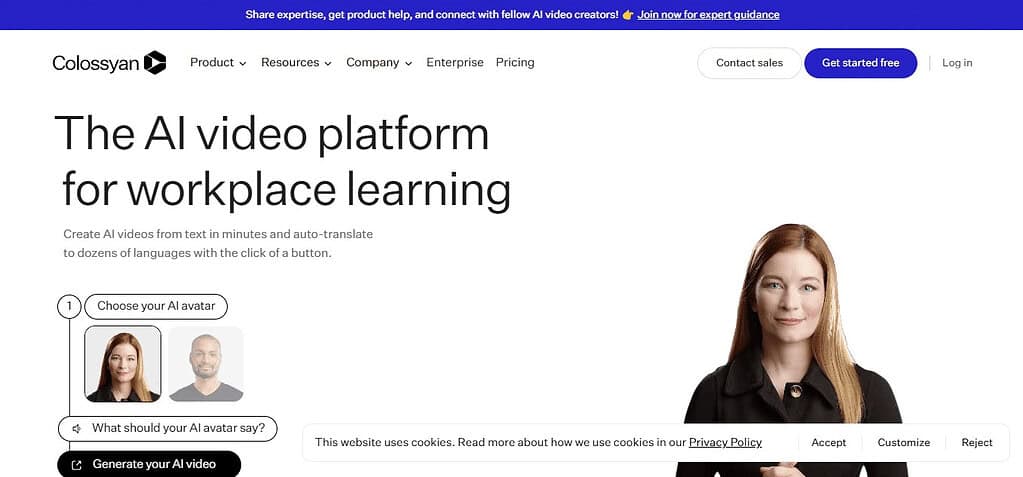
Task: Click the Choose your AI avatar label
Action: (156, 306)
